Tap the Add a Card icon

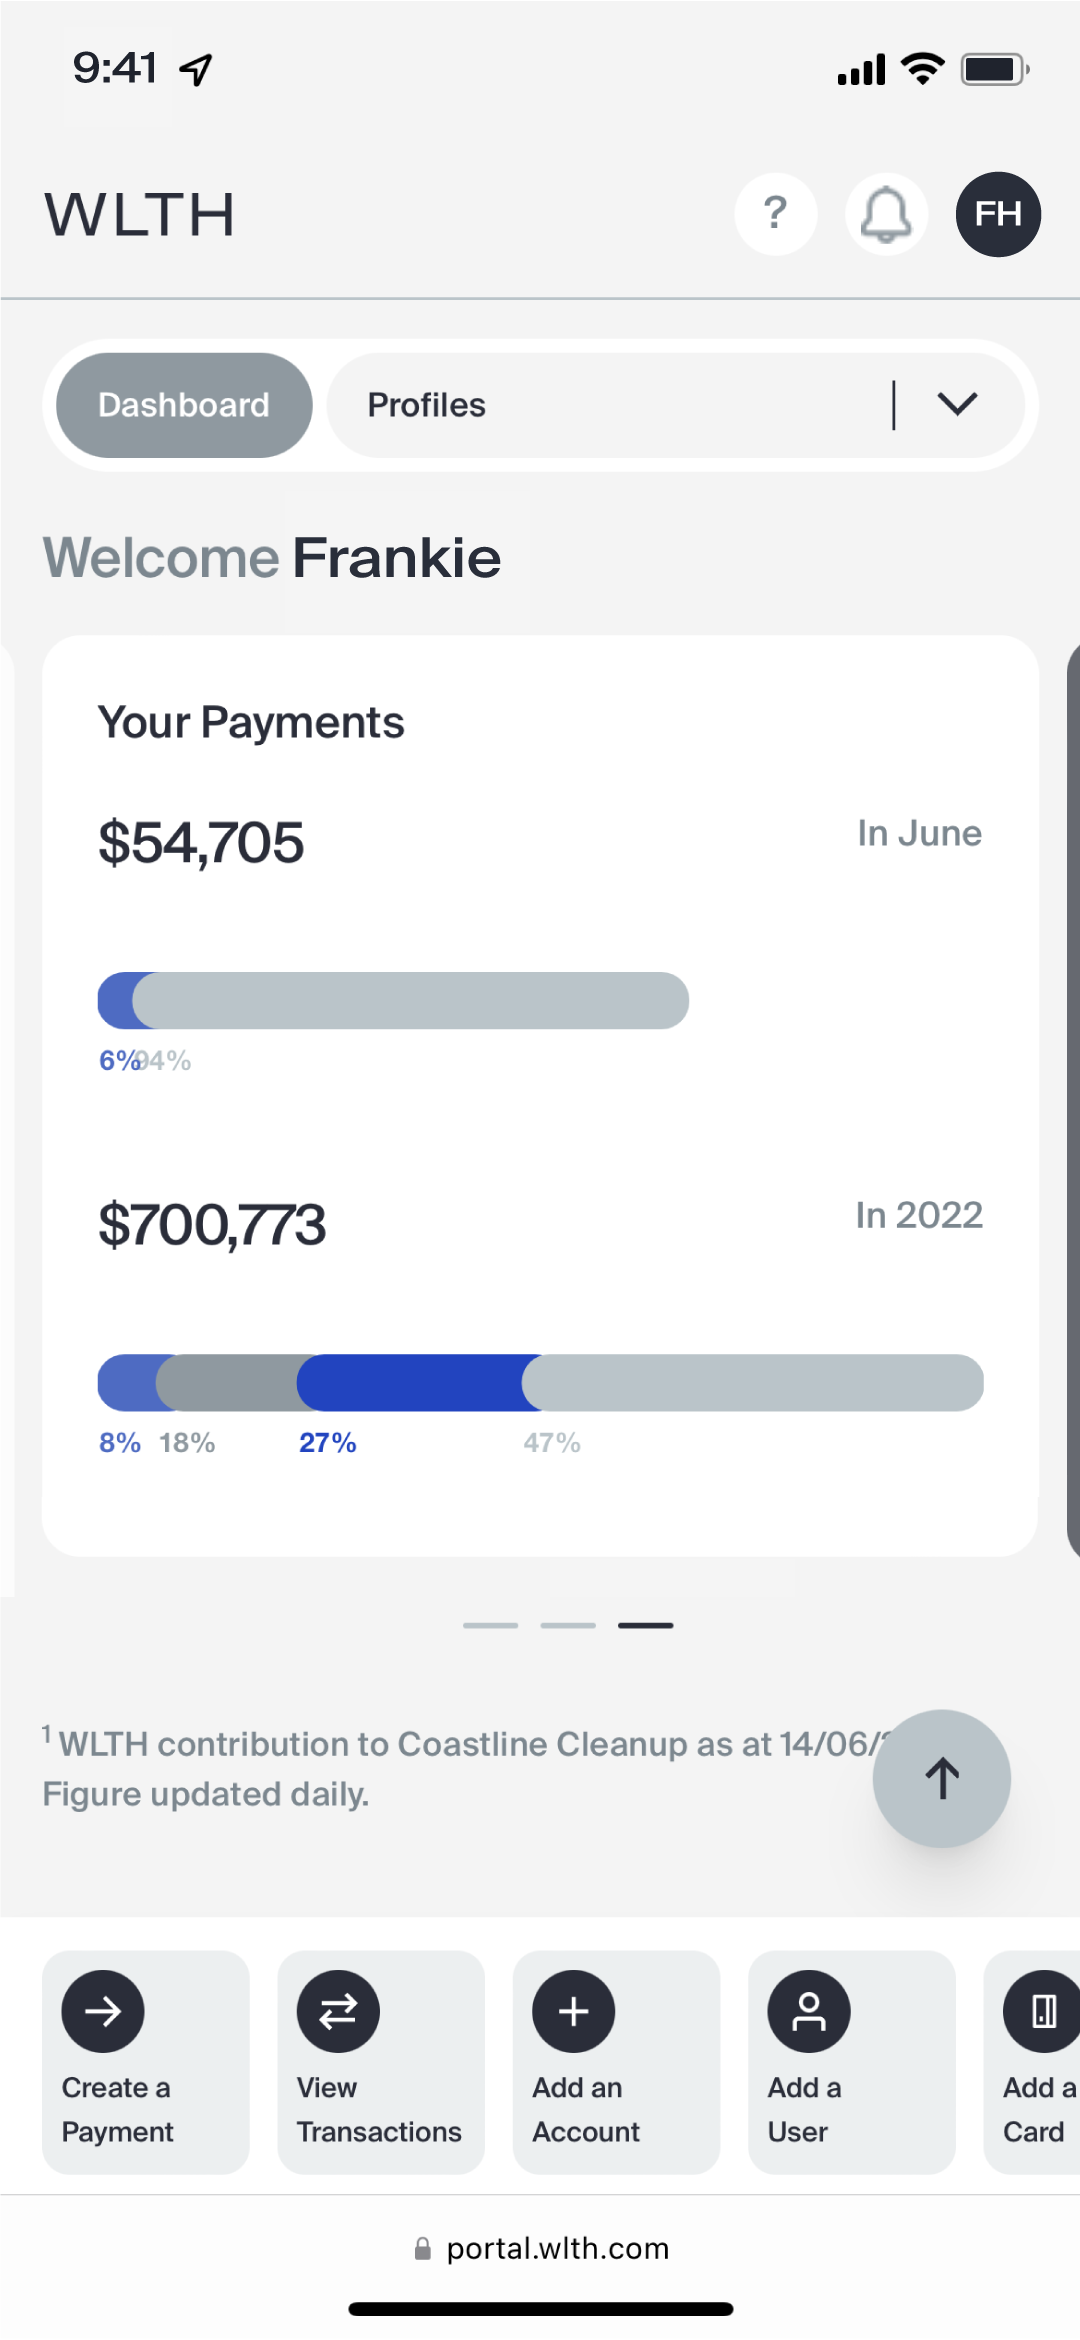1042,2011
